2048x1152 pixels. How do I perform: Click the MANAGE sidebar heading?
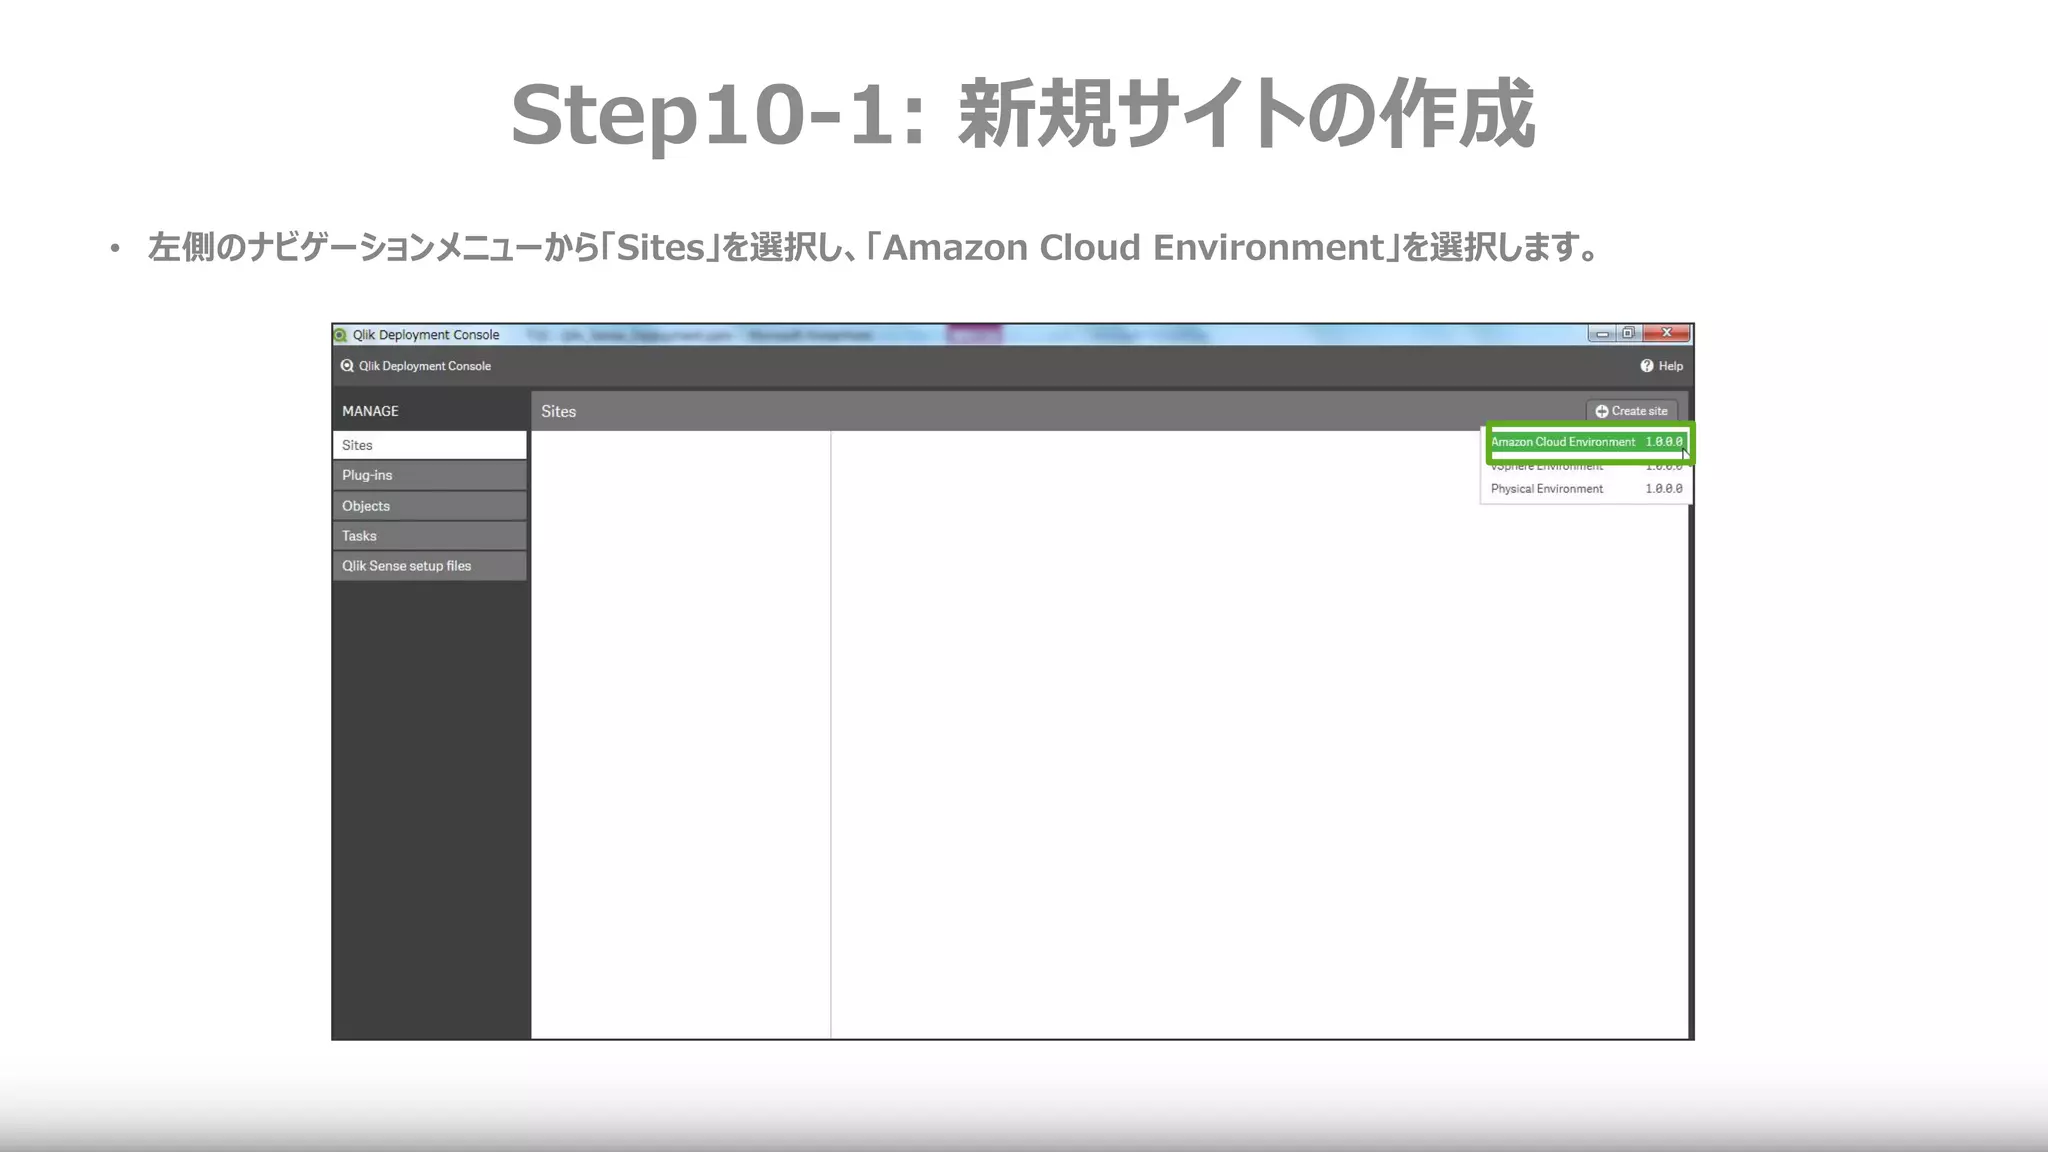tap(370, 411)
